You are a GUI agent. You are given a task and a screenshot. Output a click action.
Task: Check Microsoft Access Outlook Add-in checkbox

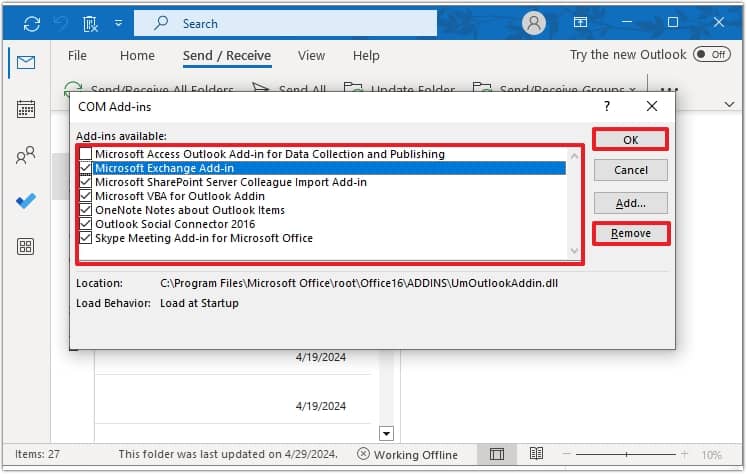click(x=85, y=153)
